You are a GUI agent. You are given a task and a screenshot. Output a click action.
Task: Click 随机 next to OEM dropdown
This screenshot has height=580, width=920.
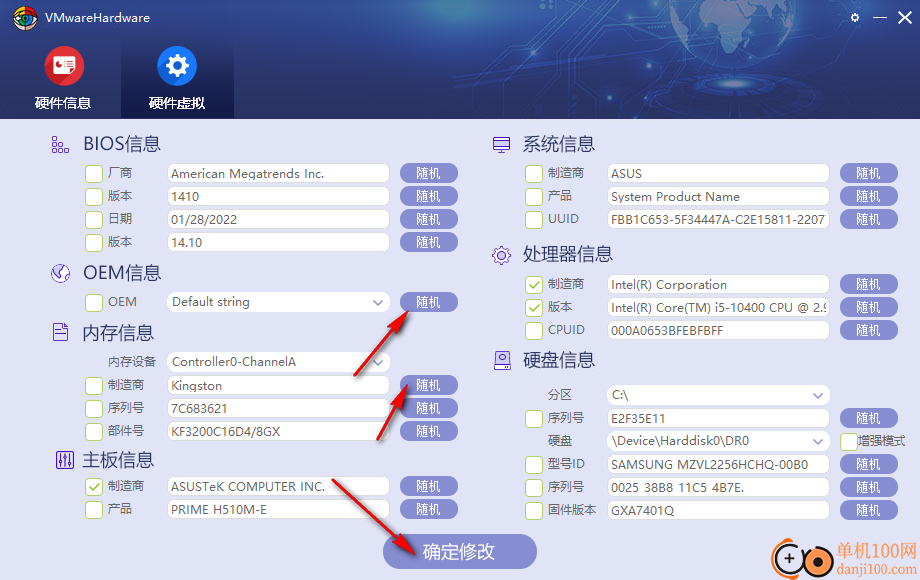(428, 302)
